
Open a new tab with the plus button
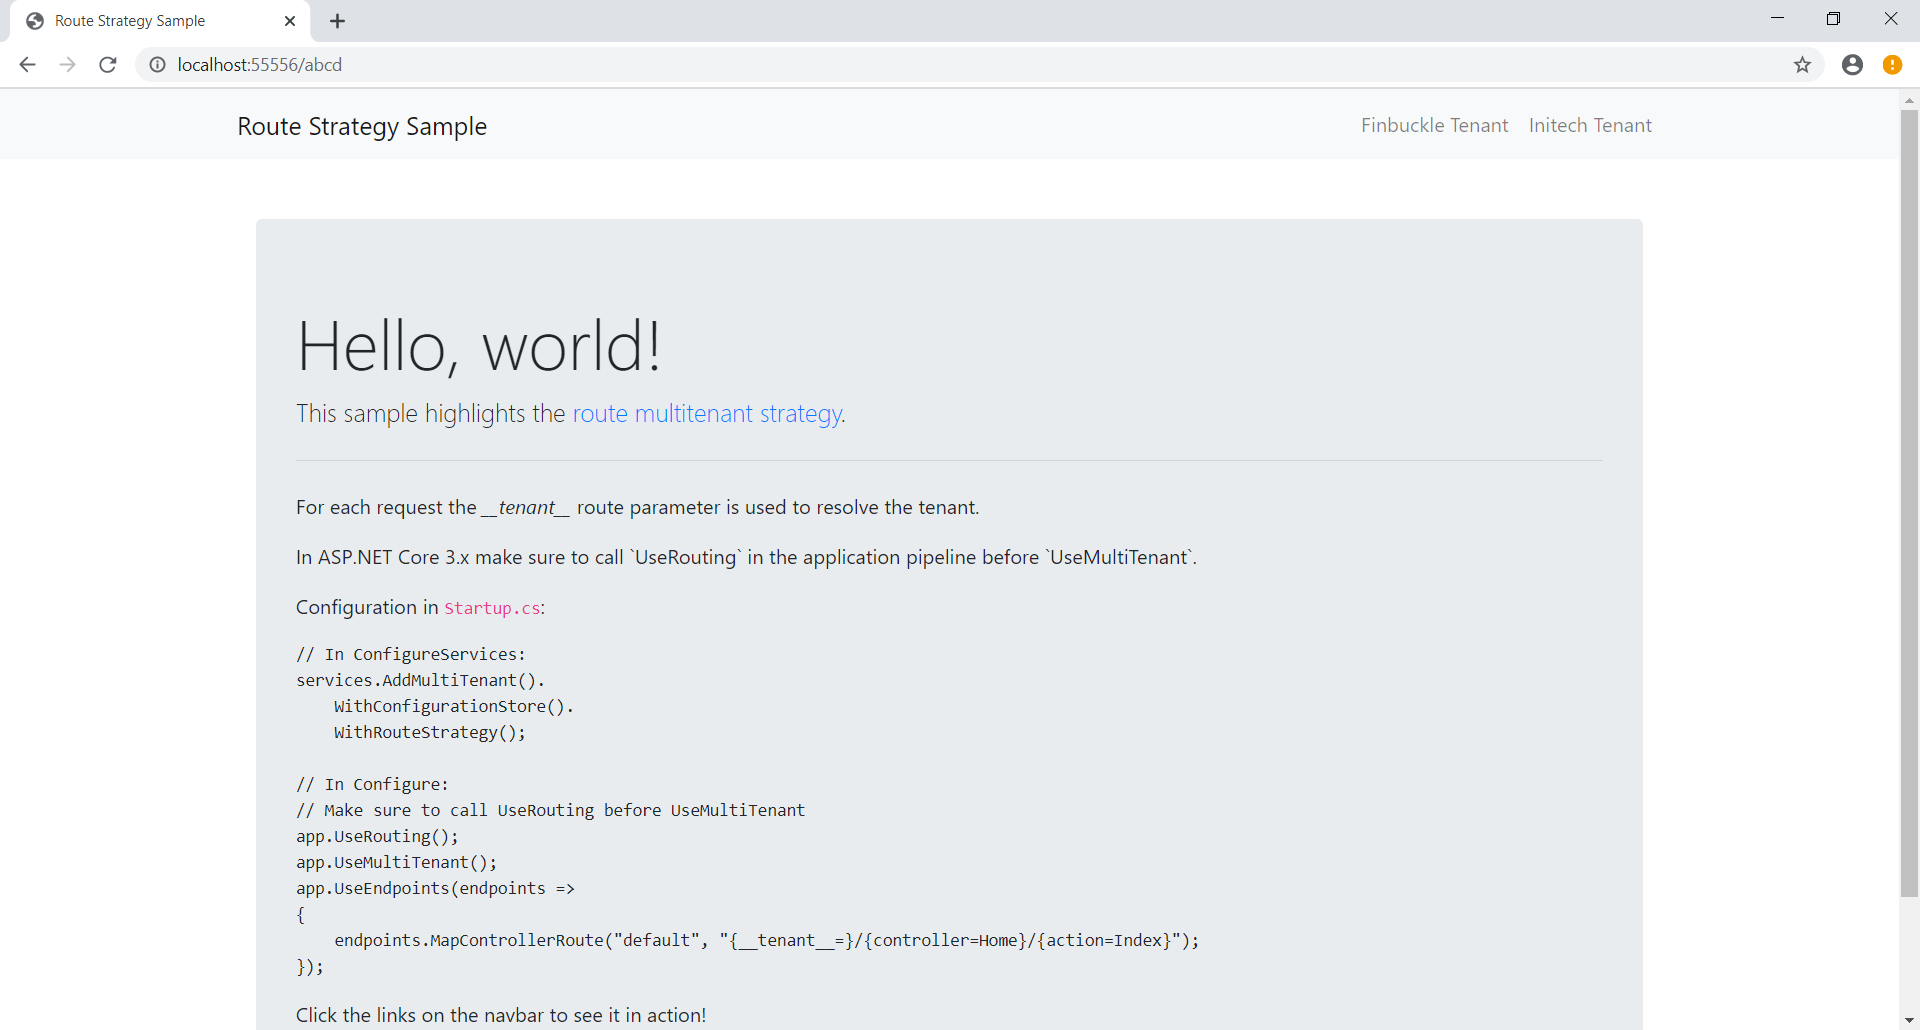pyautogui.click(x=338, y=21)
